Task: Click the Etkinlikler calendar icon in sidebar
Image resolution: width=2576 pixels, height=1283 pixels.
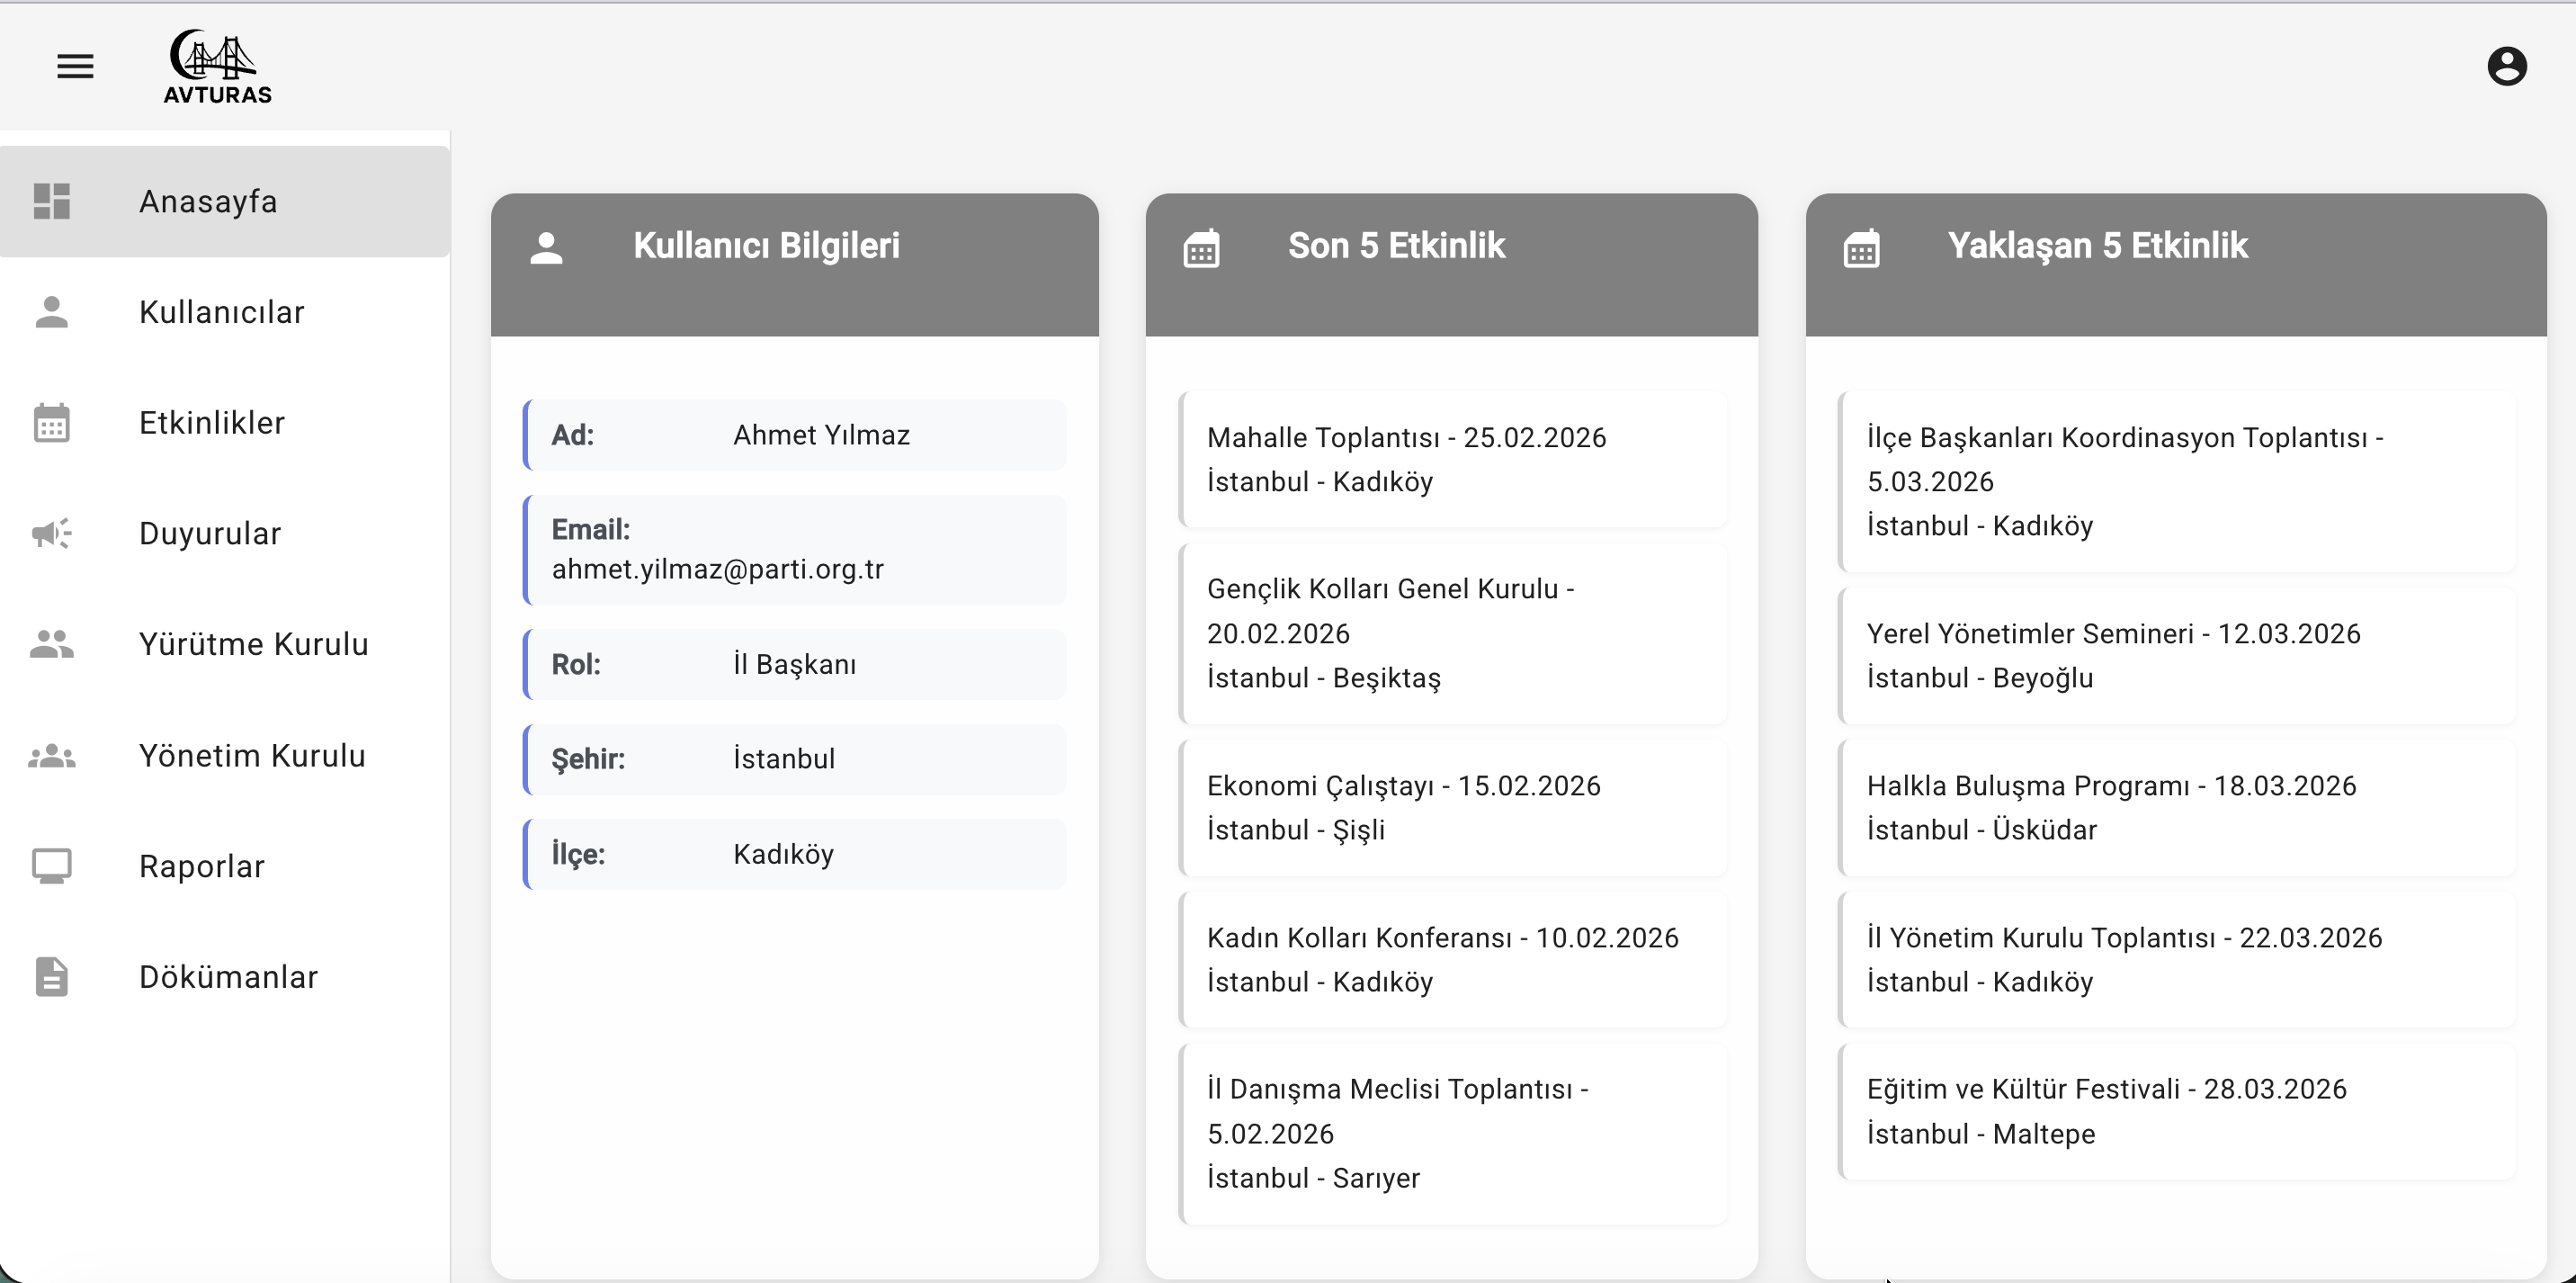Action: [52, 423]
